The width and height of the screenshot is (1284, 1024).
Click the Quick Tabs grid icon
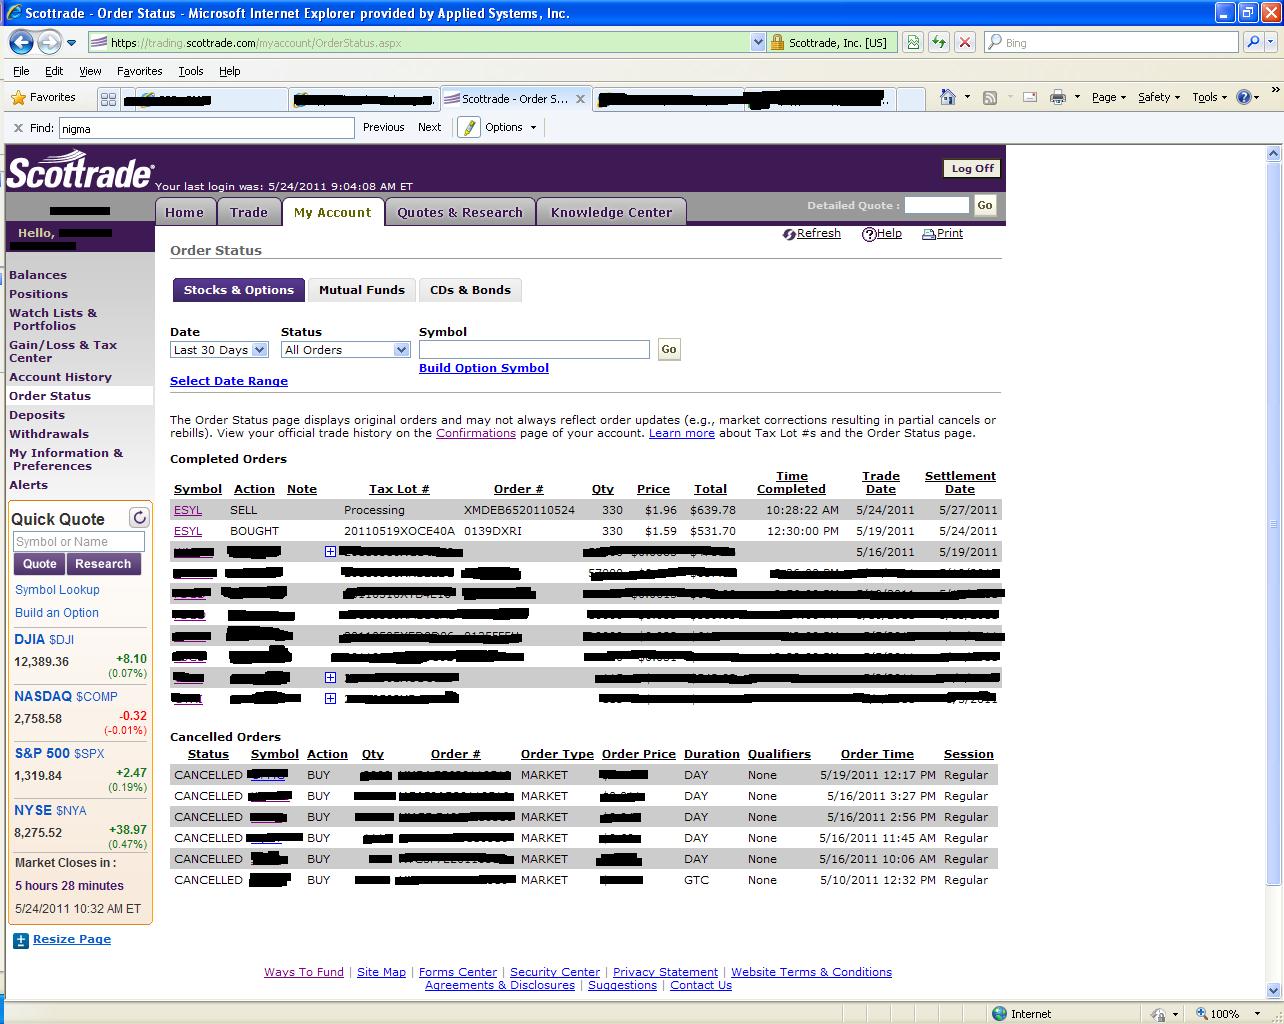[x=108, y=99]
